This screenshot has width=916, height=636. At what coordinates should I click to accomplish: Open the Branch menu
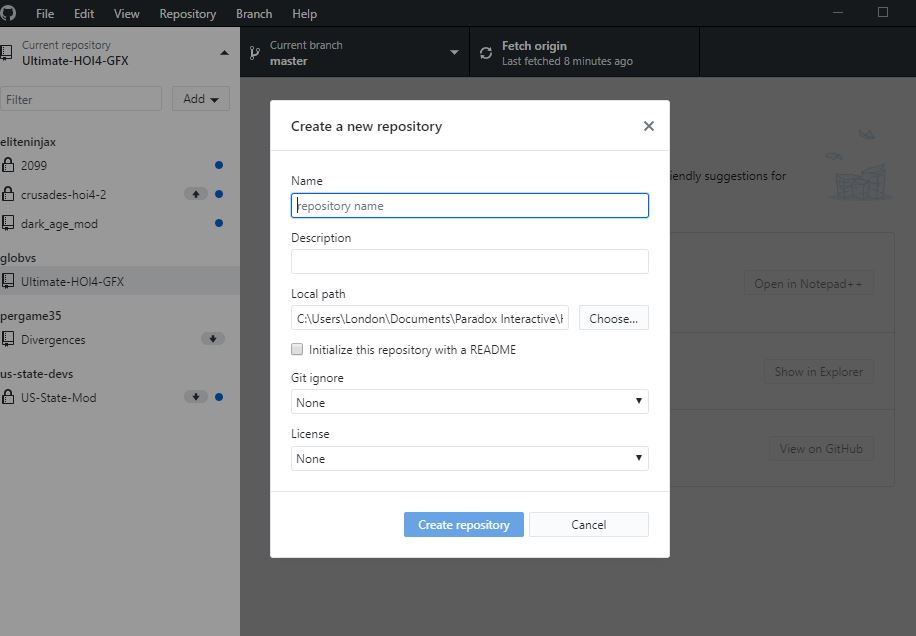coord(254,14)
